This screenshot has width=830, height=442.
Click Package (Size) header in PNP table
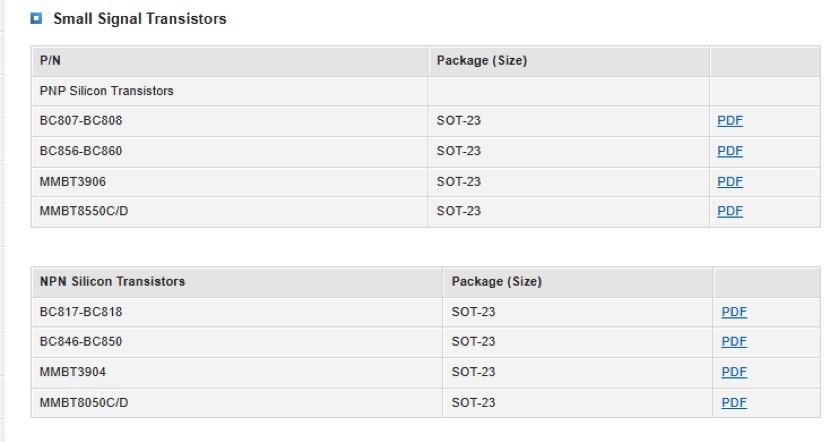[x=482, y=61]
